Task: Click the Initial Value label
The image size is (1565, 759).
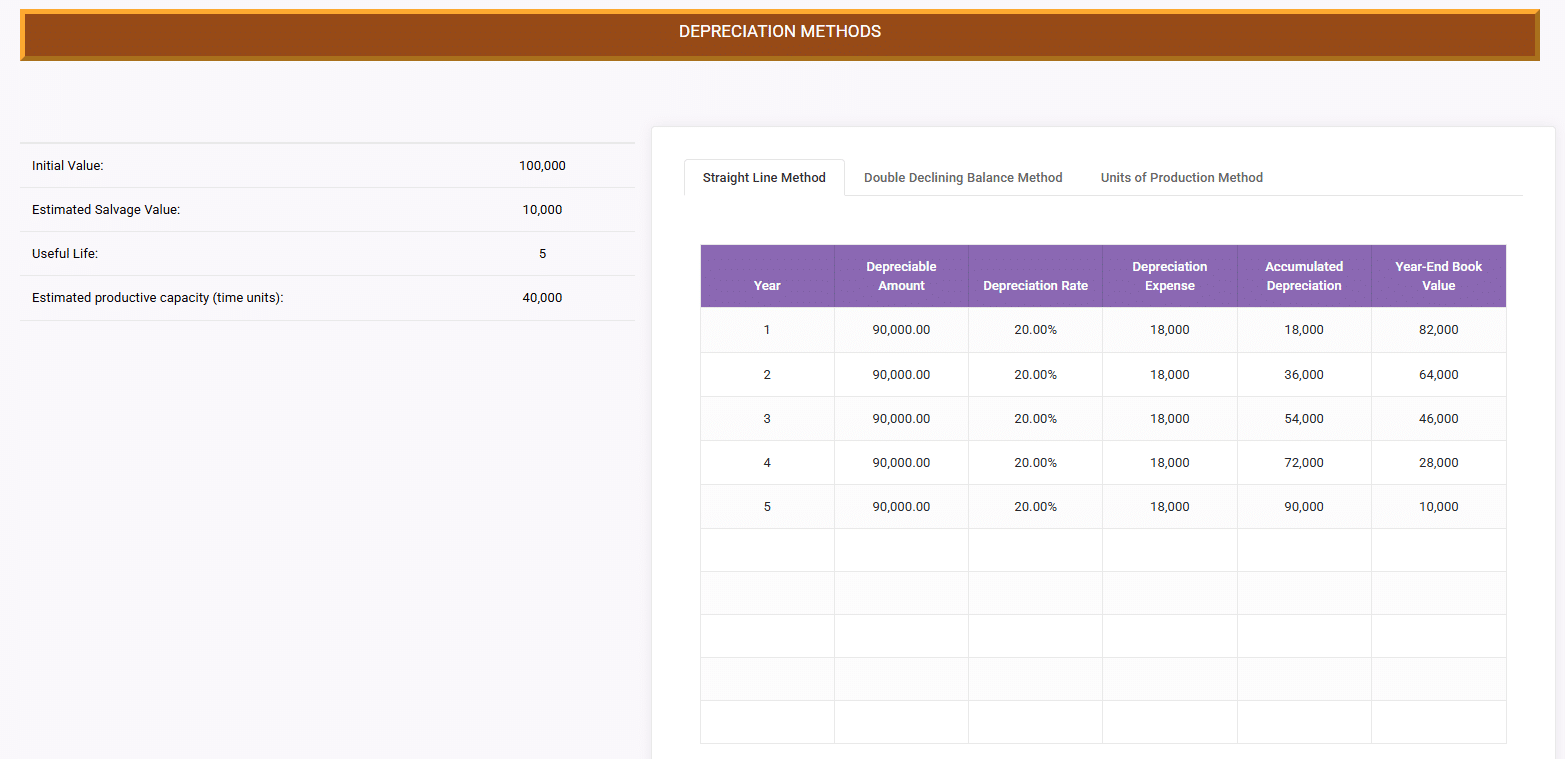Action: [x=68, y=166]
